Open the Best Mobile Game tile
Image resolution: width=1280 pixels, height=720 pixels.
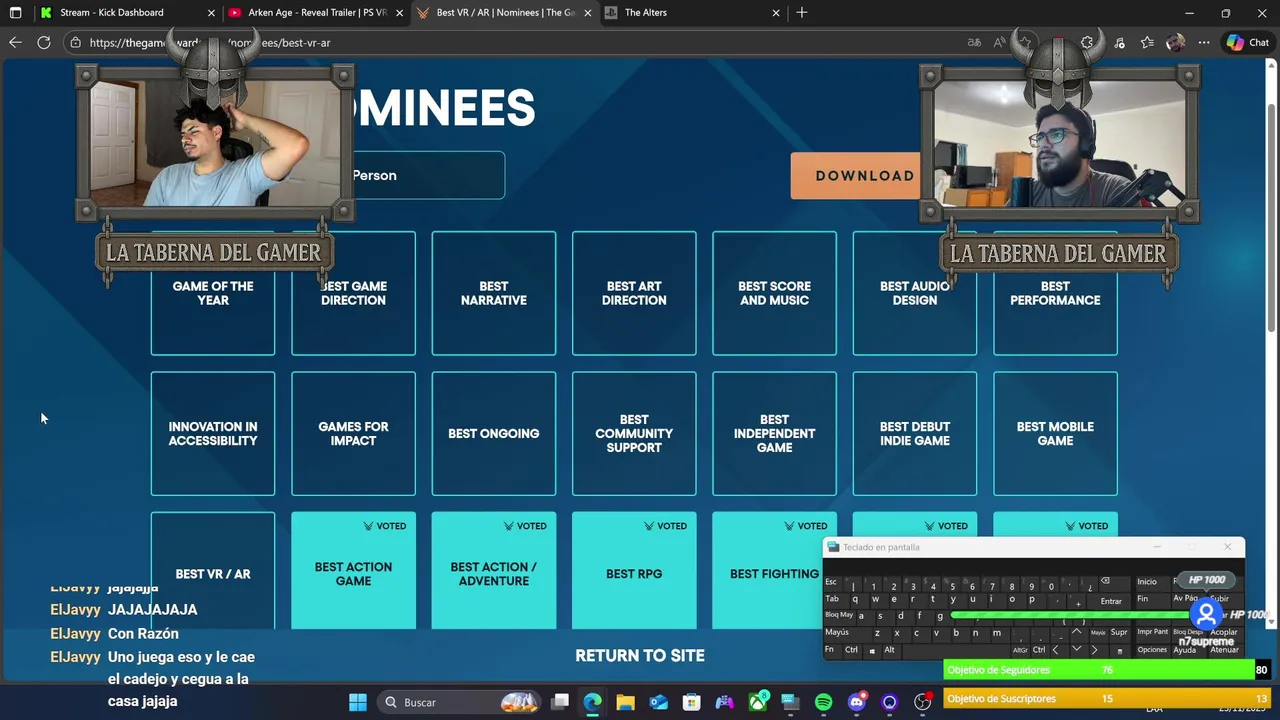(1055, 433)
